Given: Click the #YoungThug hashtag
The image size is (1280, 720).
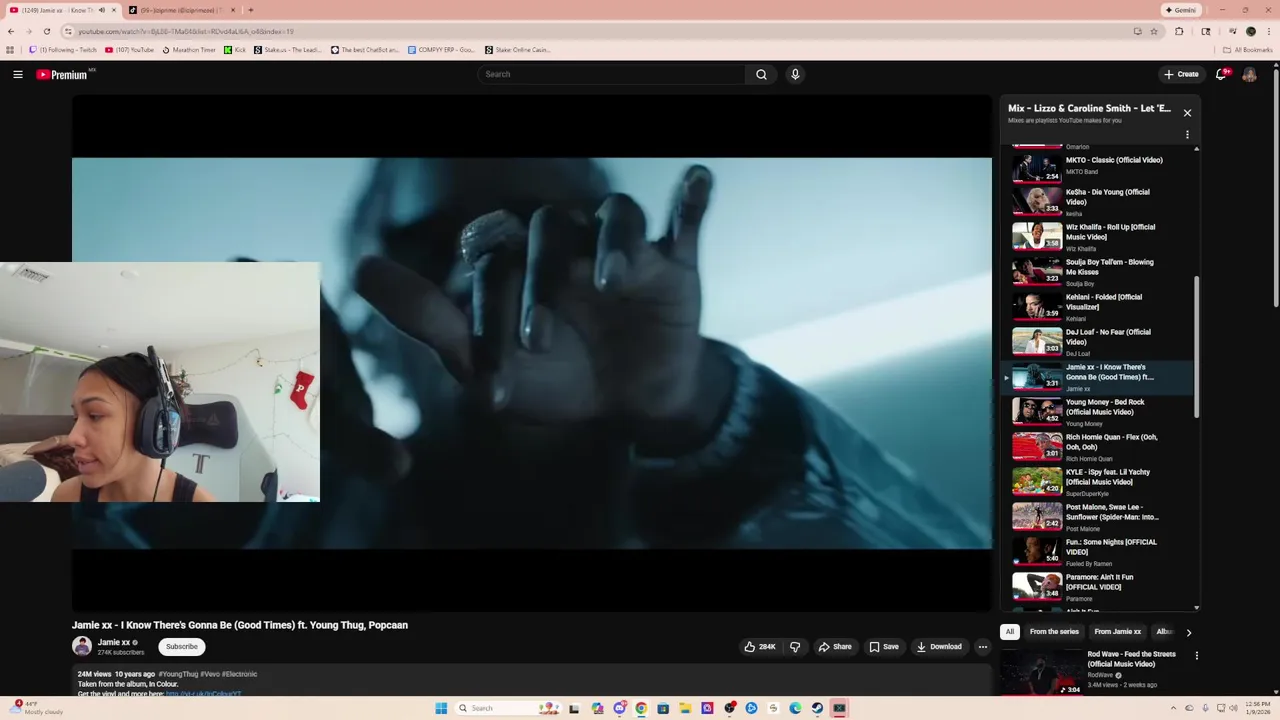Looking at the screenshot, I should click(179, 674).
